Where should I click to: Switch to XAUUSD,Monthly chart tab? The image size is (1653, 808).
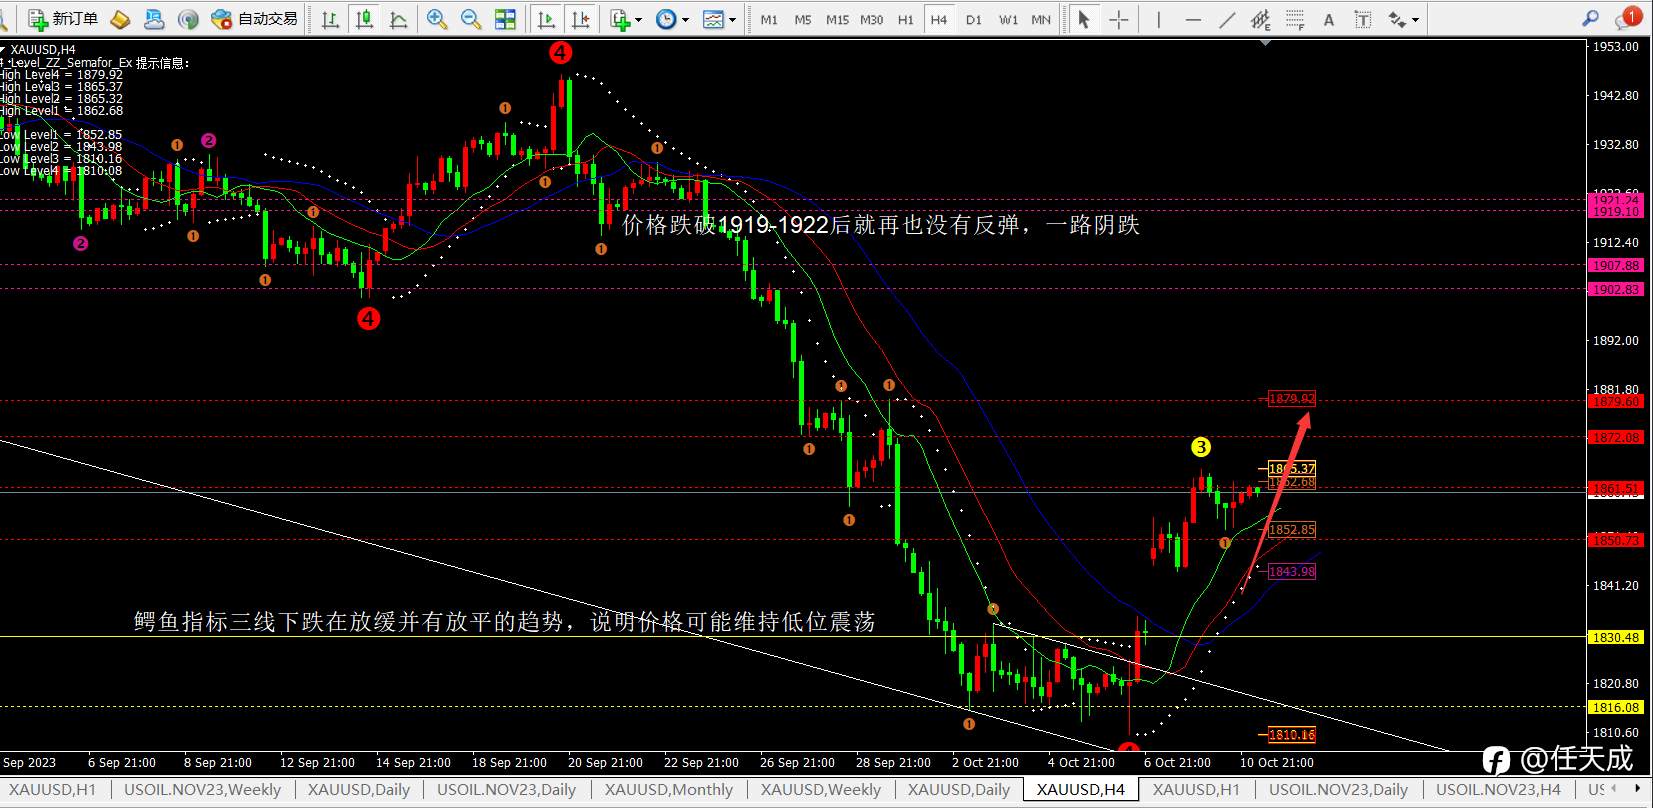pos(668,789)
